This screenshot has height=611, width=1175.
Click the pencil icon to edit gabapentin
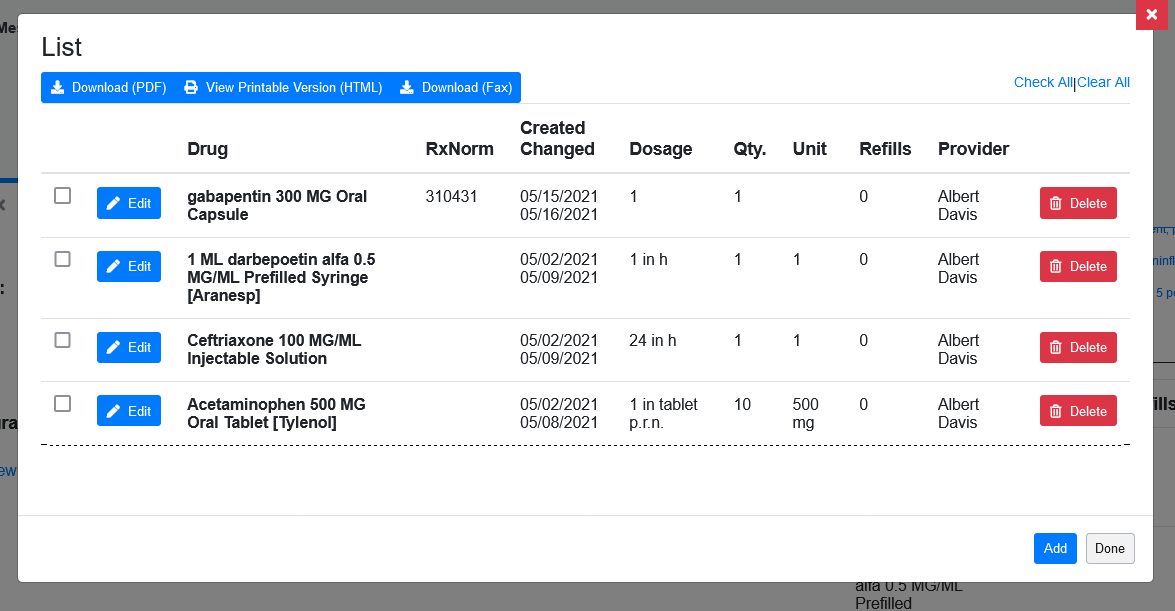coord(113,203)
